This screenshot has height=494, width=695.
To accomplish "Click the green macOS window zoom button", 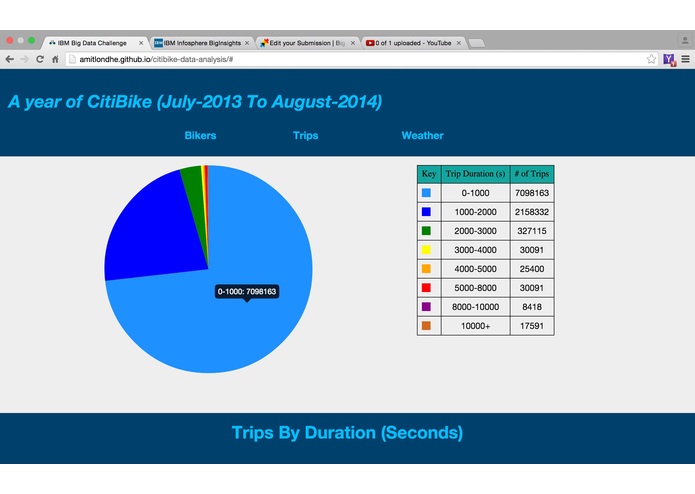I will point(31,40).
